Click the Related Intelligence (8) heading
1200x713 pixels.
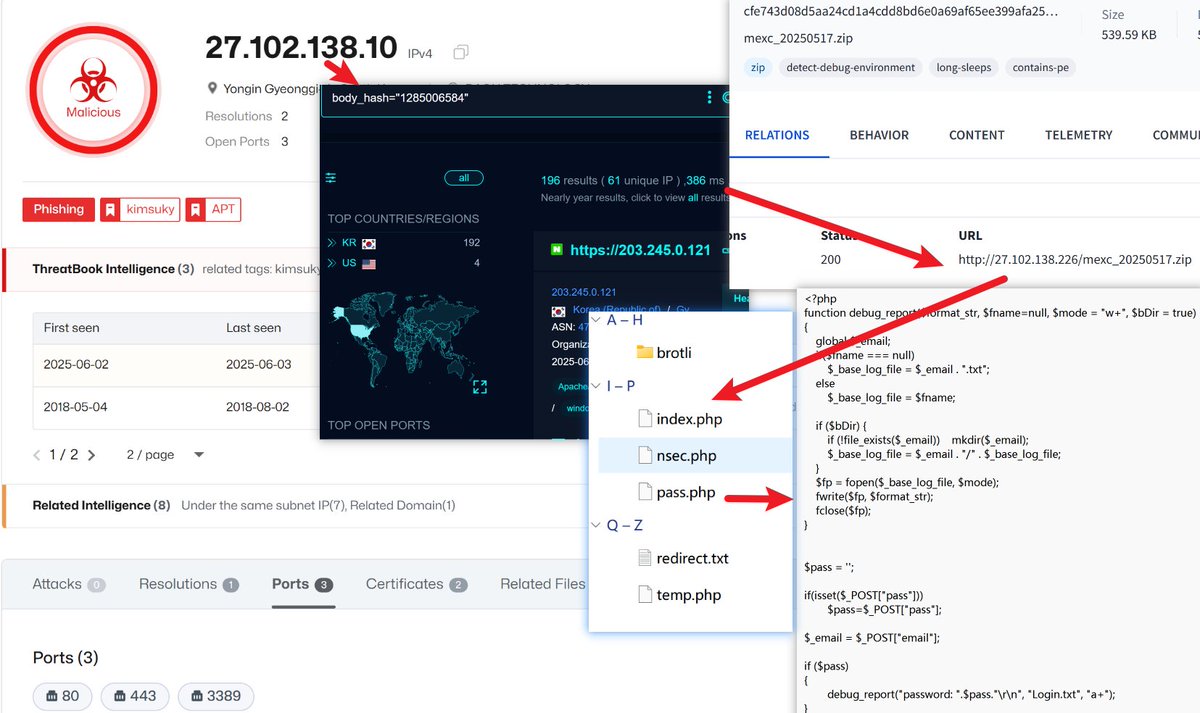click(101, 505)
